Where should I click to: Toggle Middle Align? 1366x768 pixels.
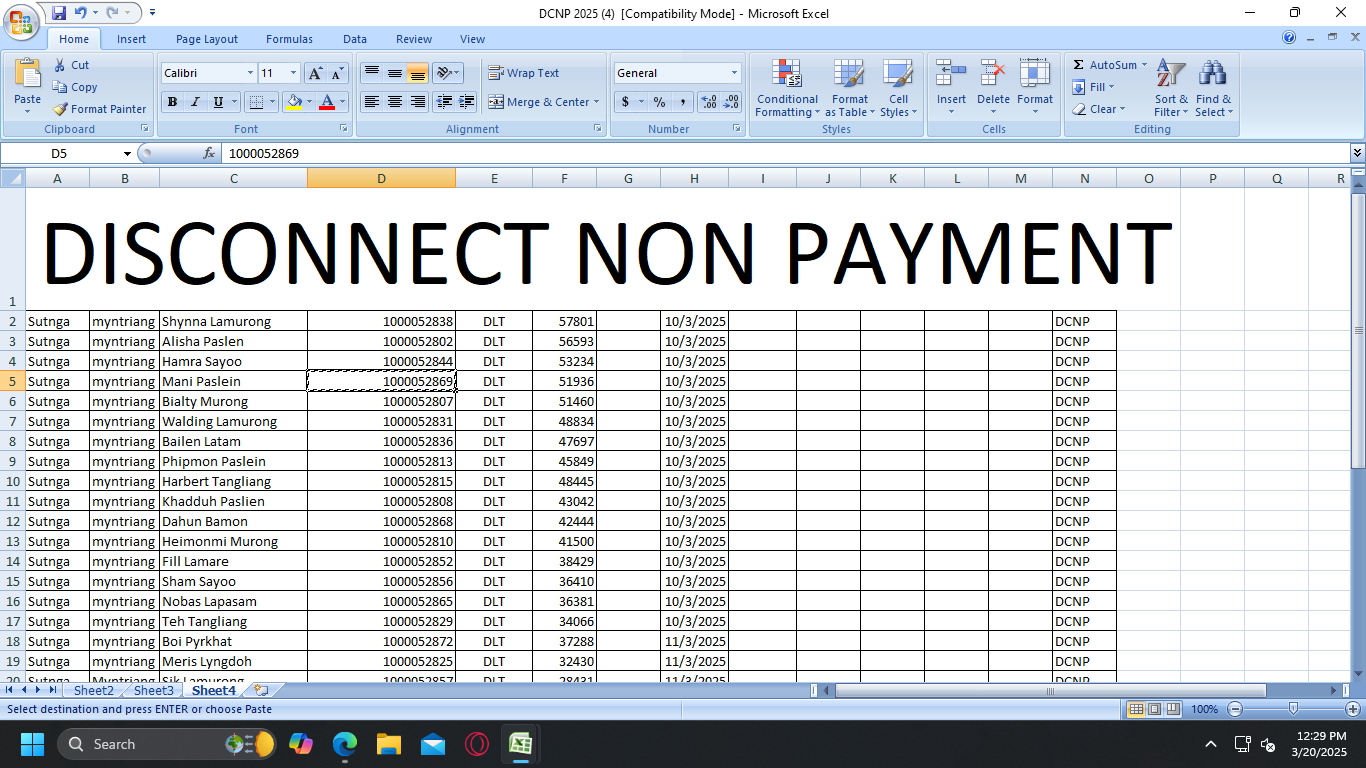(x=394, y=73)
